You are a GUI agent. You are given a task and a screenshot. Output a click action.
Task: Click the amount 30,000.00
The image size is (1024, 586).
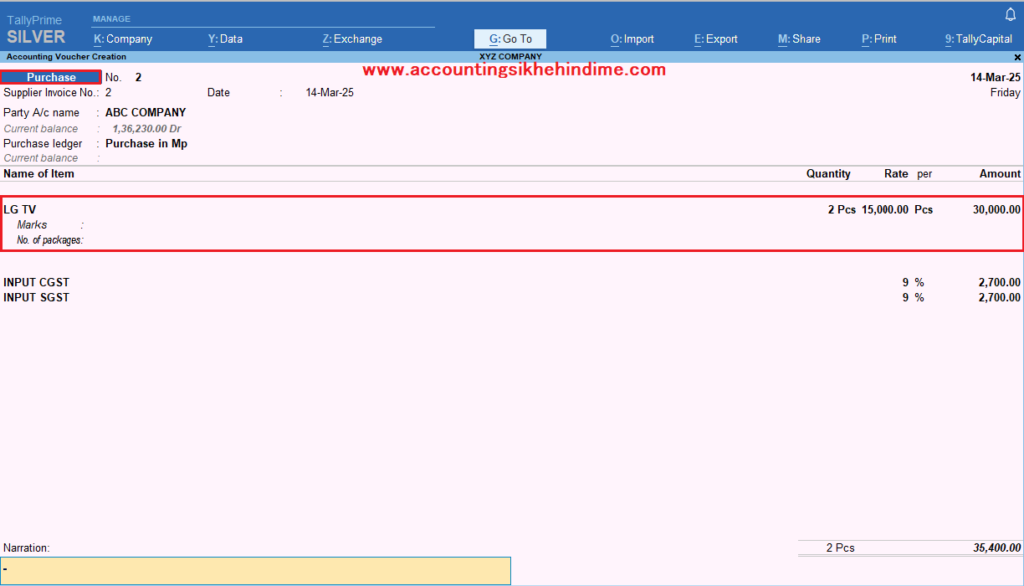point(997,210)
